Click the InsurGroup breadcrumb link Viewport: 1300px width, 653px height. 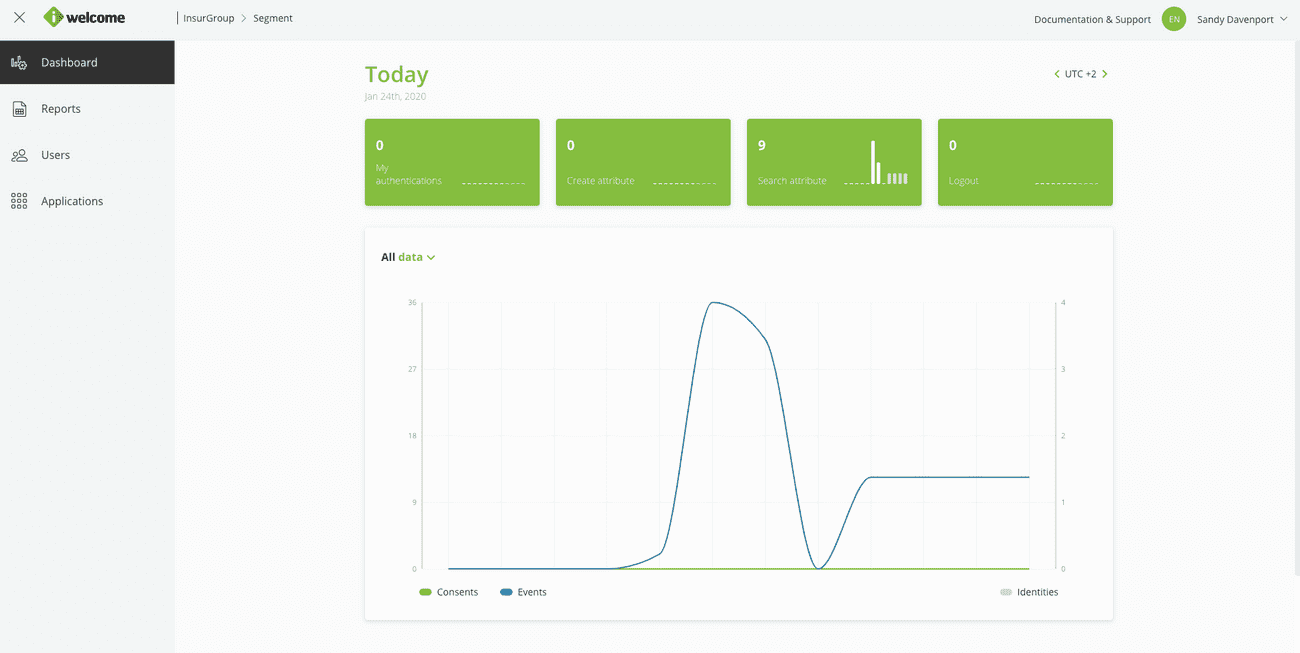(208, 18)
